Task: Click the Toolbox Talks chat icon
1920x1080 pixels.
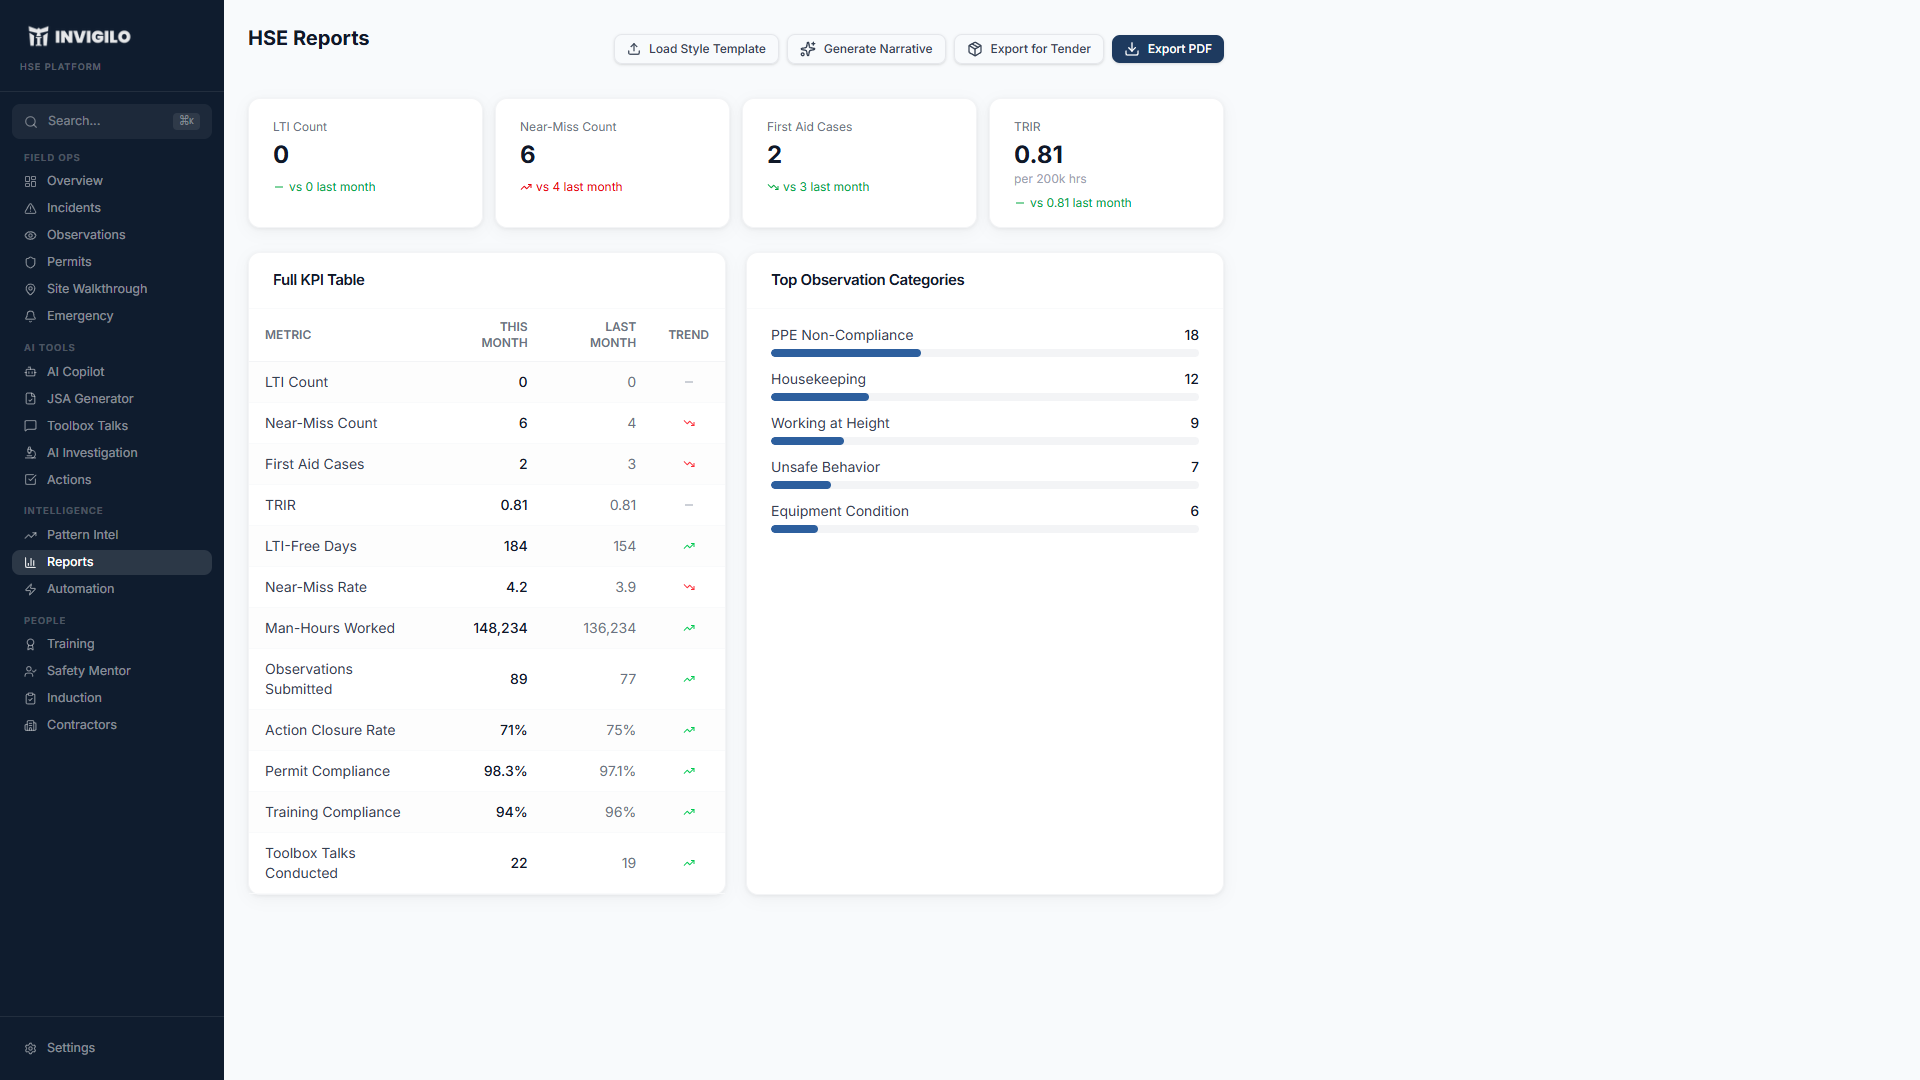Action: pyautogui.click(x=30, y=426)
